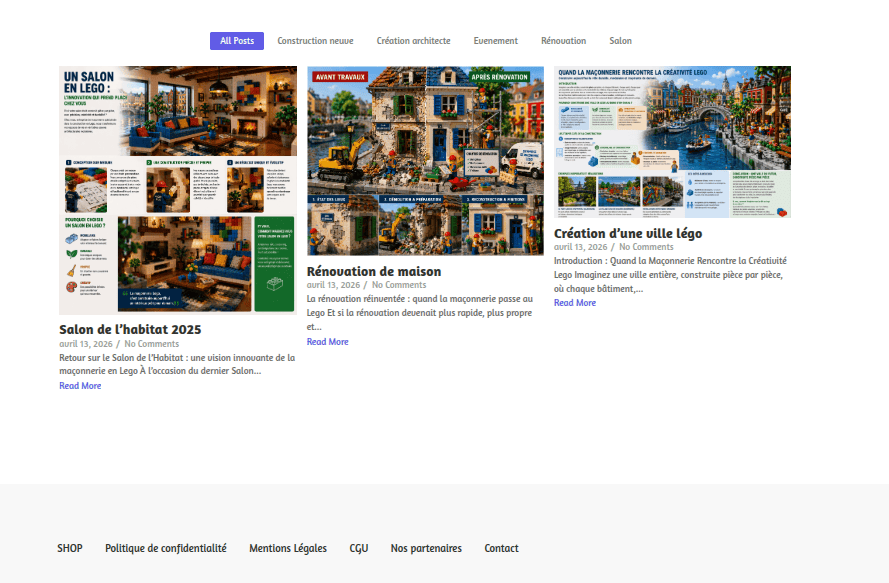Read More of Salon de l'habitat post
Viewport: 889px width, 583px height.
[x=80, y=386]
